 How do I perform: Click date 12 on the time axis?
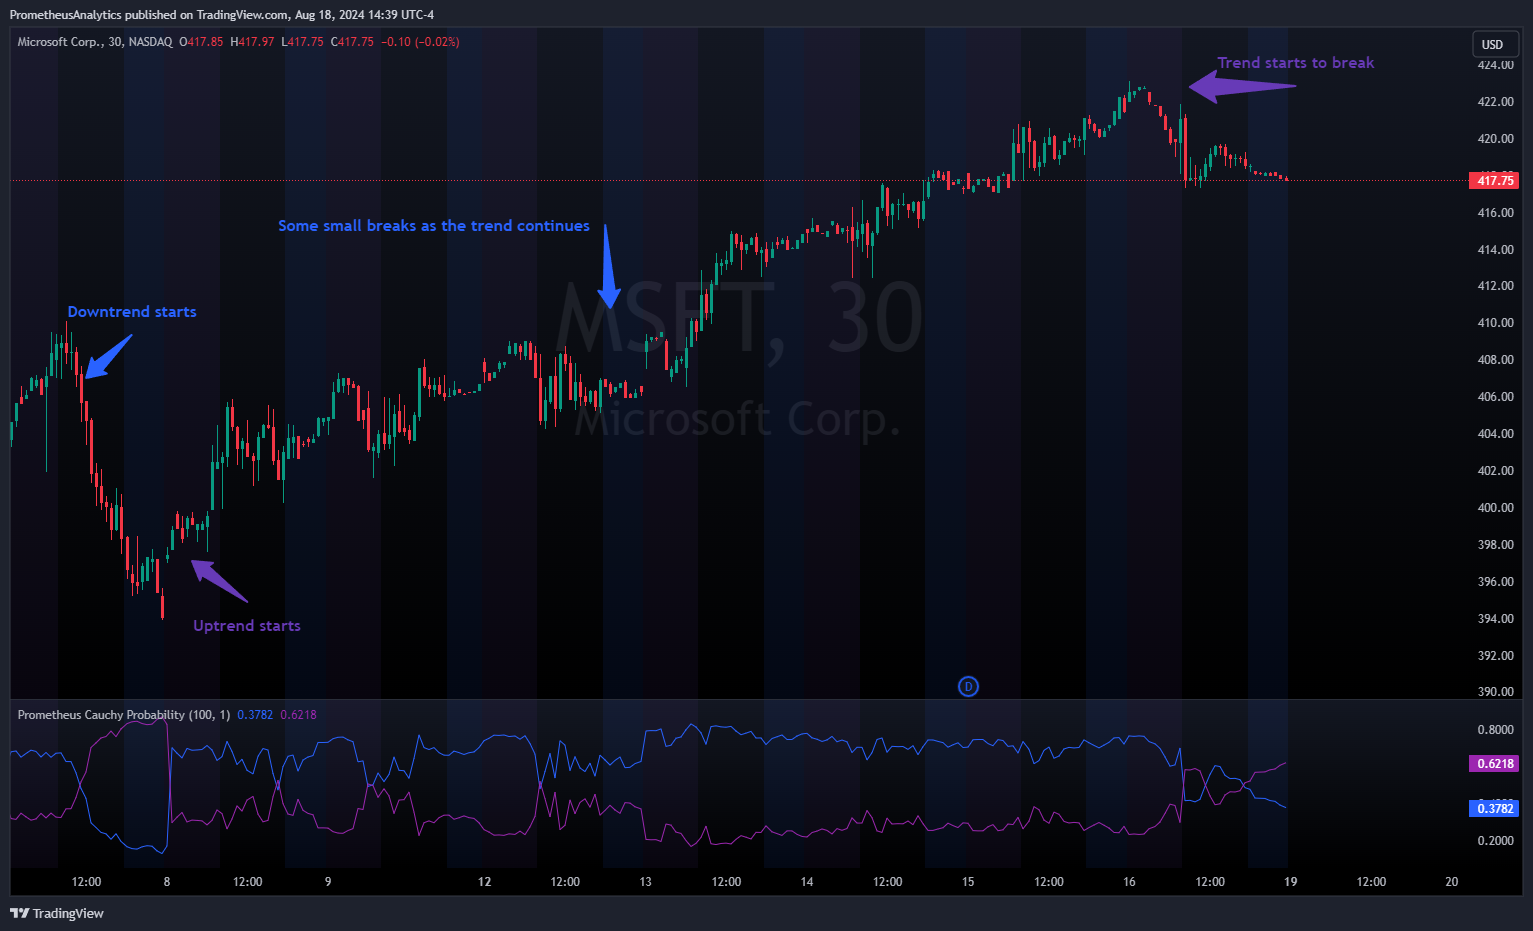pyautogui.click(x=485, y=882)
